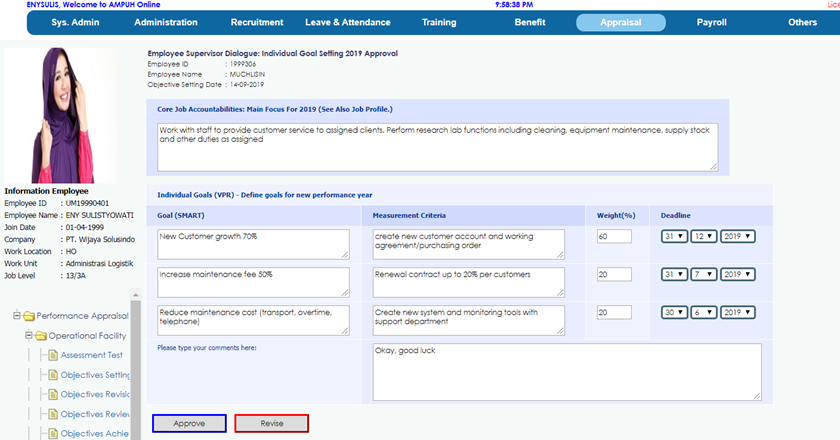Collapse the Performance Appraisal tree node
The height and width of the screenshot is (440, 840).
tap(16, 316)
